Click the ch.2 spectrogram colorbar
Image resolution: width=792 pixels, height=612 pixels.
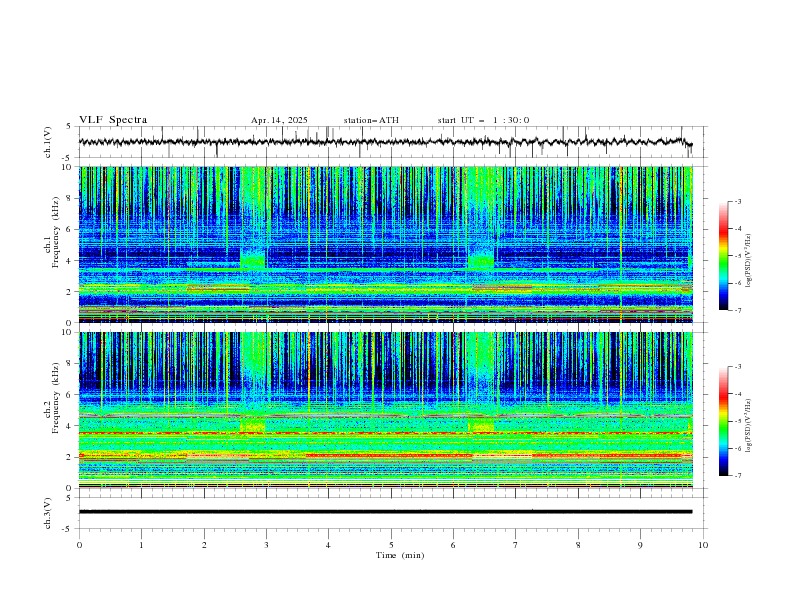[x=723, y=421]
